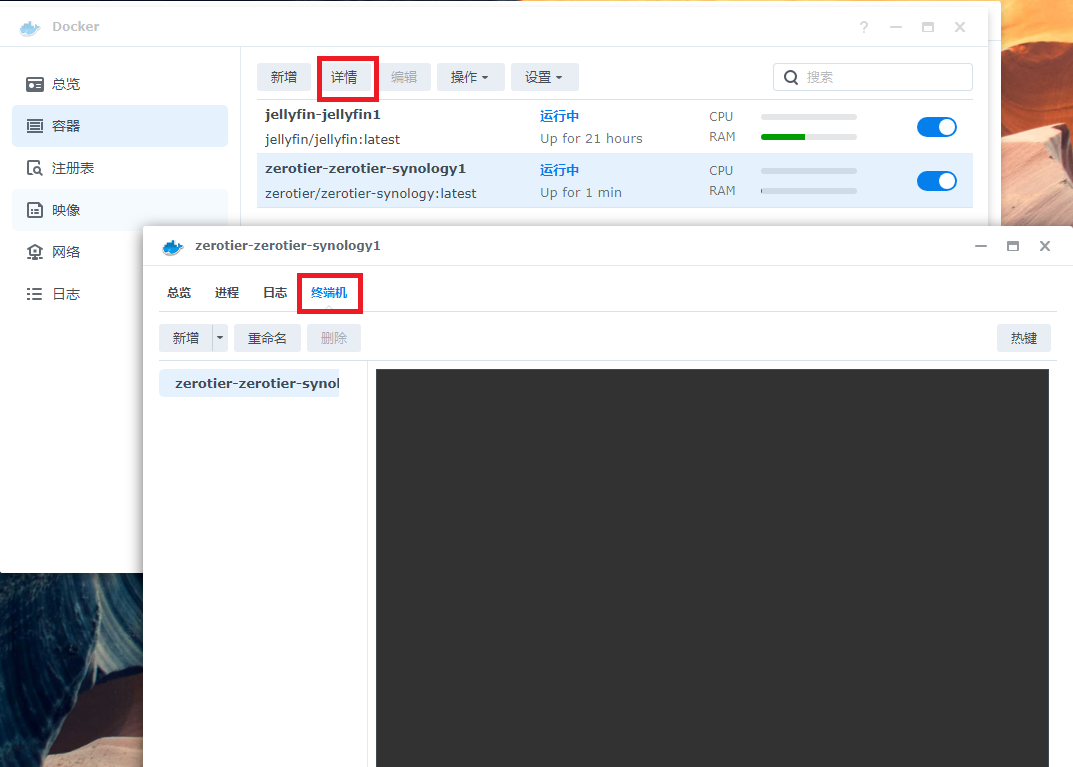Expand the 操作 action dropdown
Screen dimensions: 1073x767
click(x=469, y=77)
